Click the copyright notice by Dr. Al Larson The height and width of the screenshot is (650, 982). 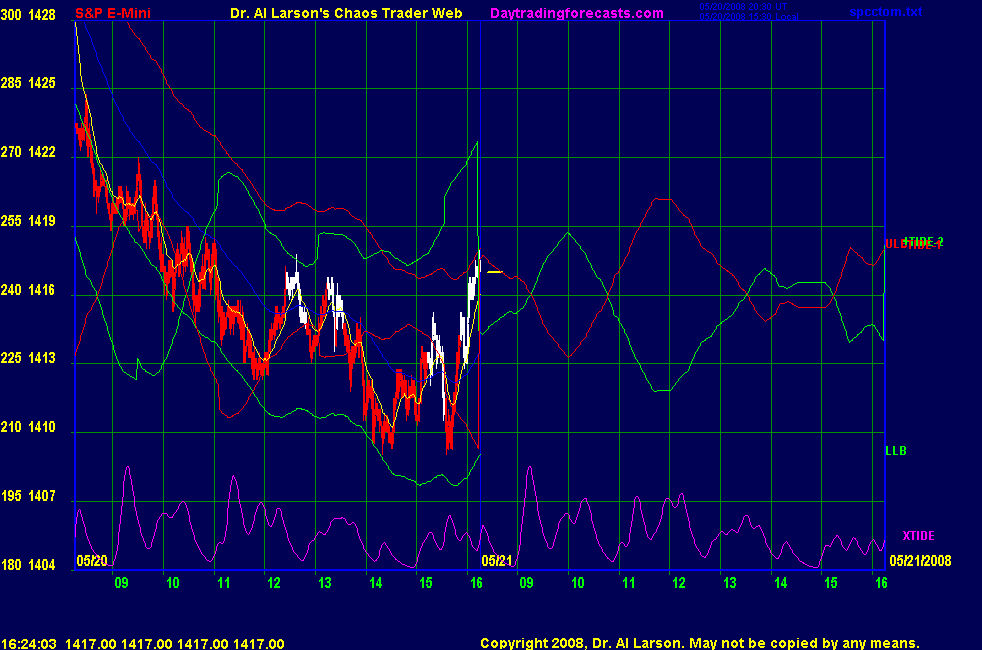[x=699, y=644]
